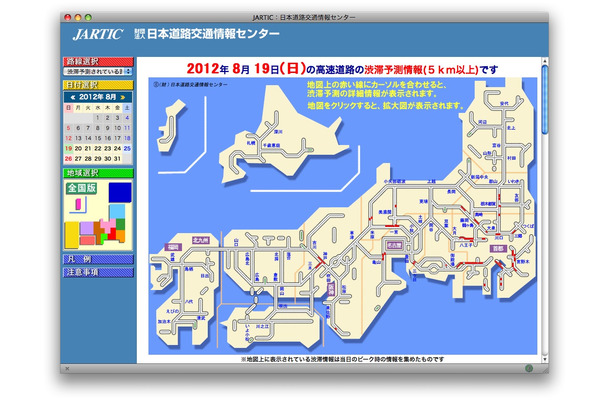Click the 八王子 label on the map
The image size is (610, 400).
(x=466, y=246)
